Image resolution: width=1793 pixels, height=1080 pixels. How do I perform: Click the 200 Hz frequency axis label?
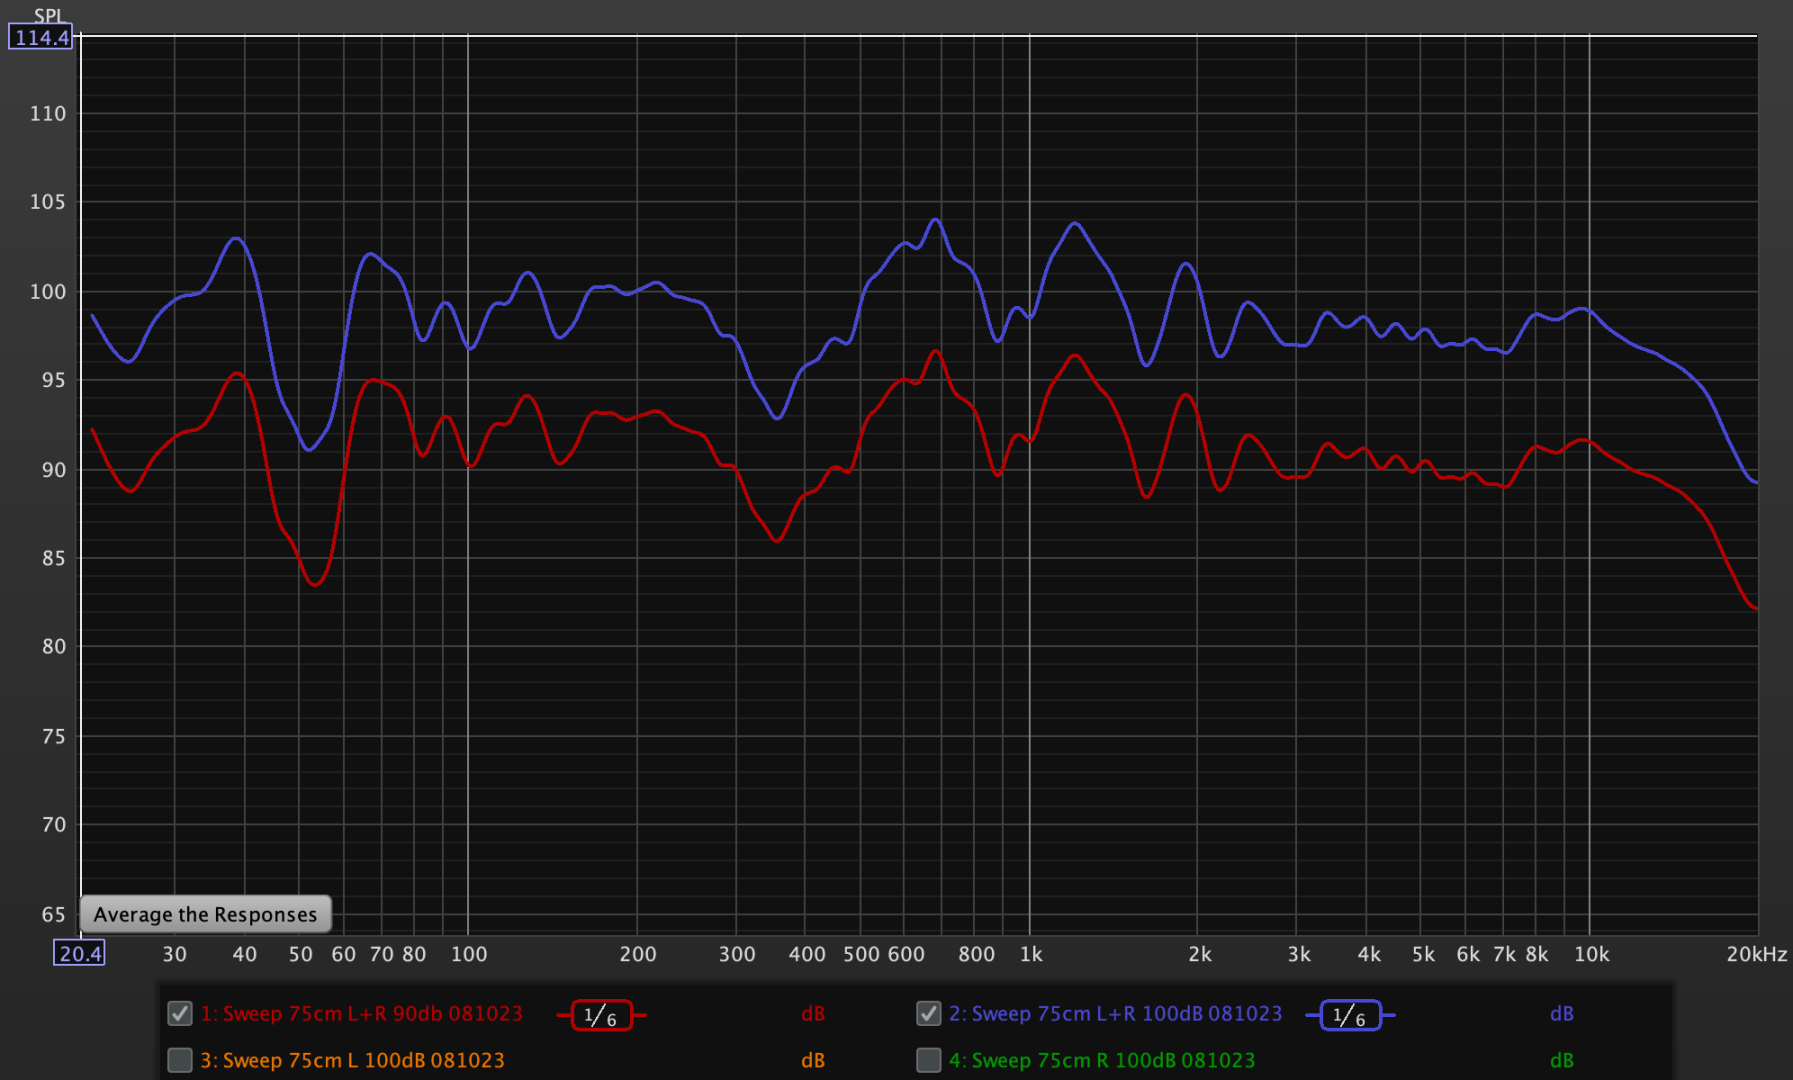coord(638,954)
